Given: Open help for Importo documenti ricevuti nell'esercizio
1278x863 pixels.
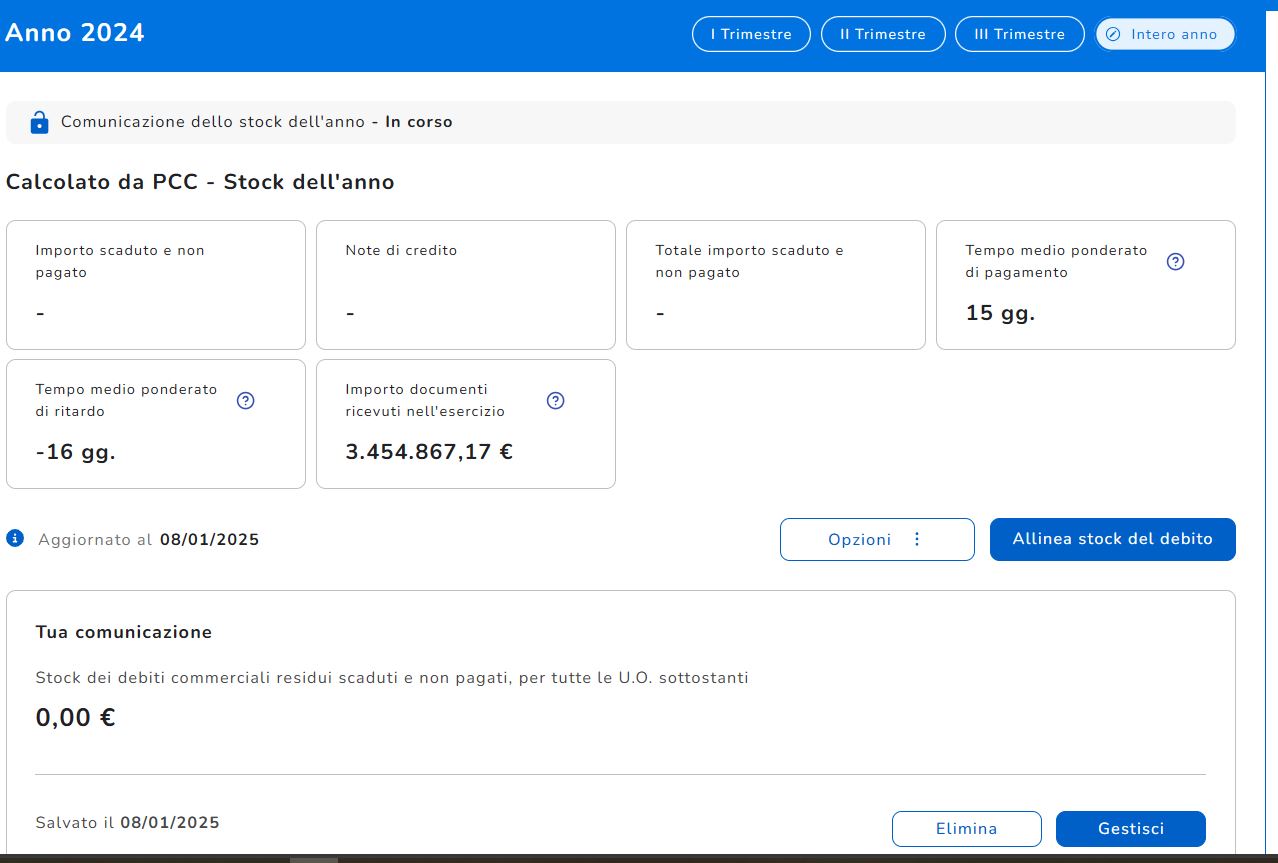Looking at the screenshot, I should tap(556, 401).
